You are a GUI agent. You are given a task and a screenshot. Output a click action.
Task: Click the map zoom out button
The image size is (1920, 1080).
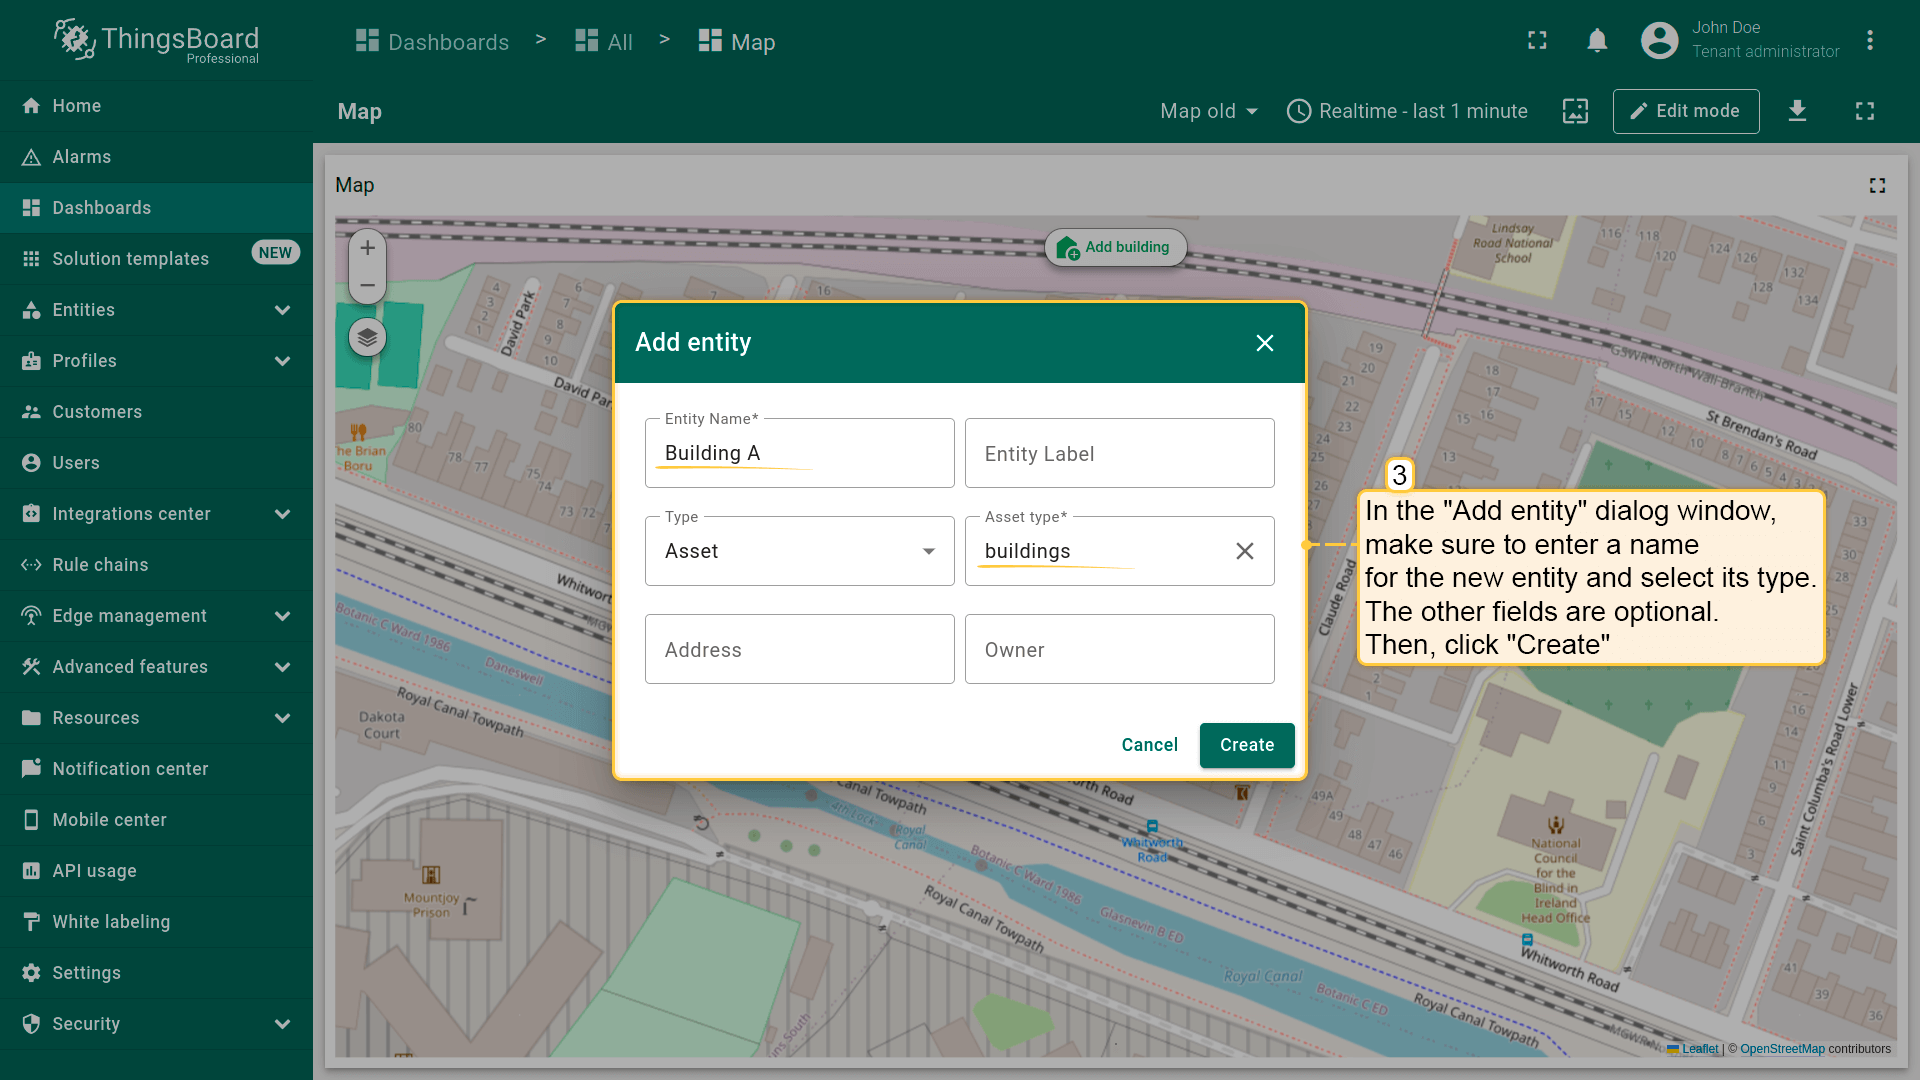[367, 286]
